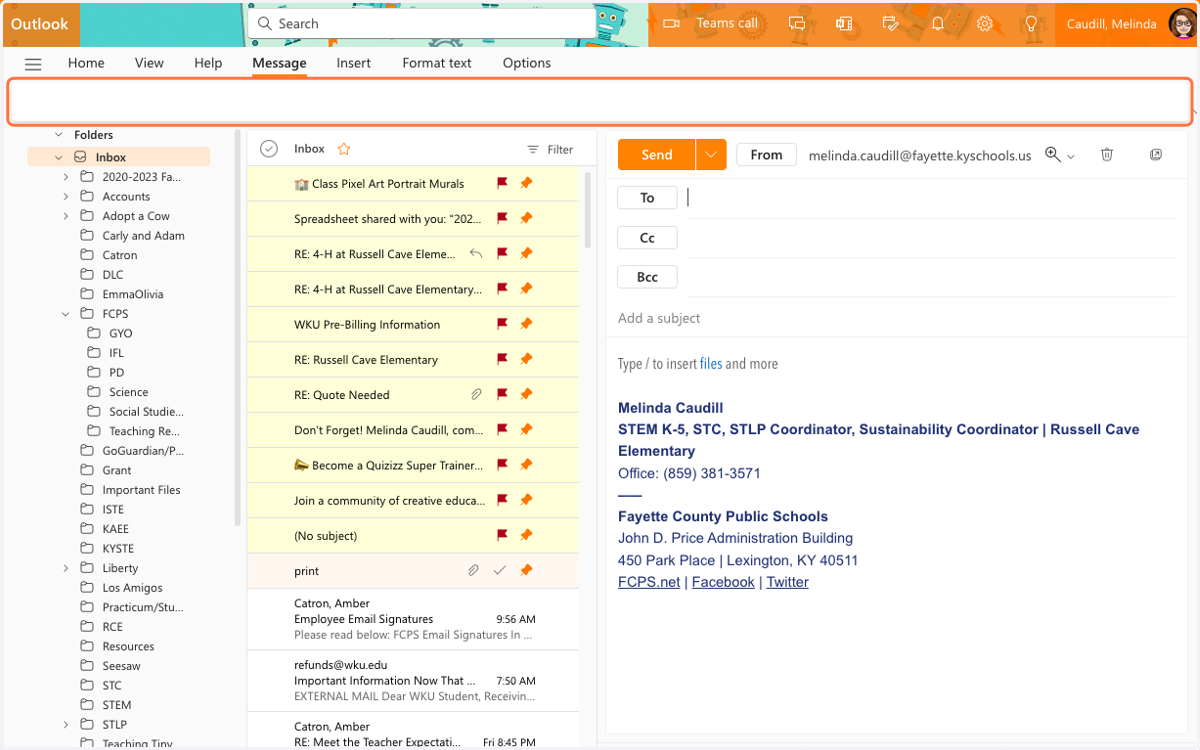The image size is (1200, 750).
Task: Toggle flag on (No subject) message
Action: pyautogui.click(x=503, y=535)
